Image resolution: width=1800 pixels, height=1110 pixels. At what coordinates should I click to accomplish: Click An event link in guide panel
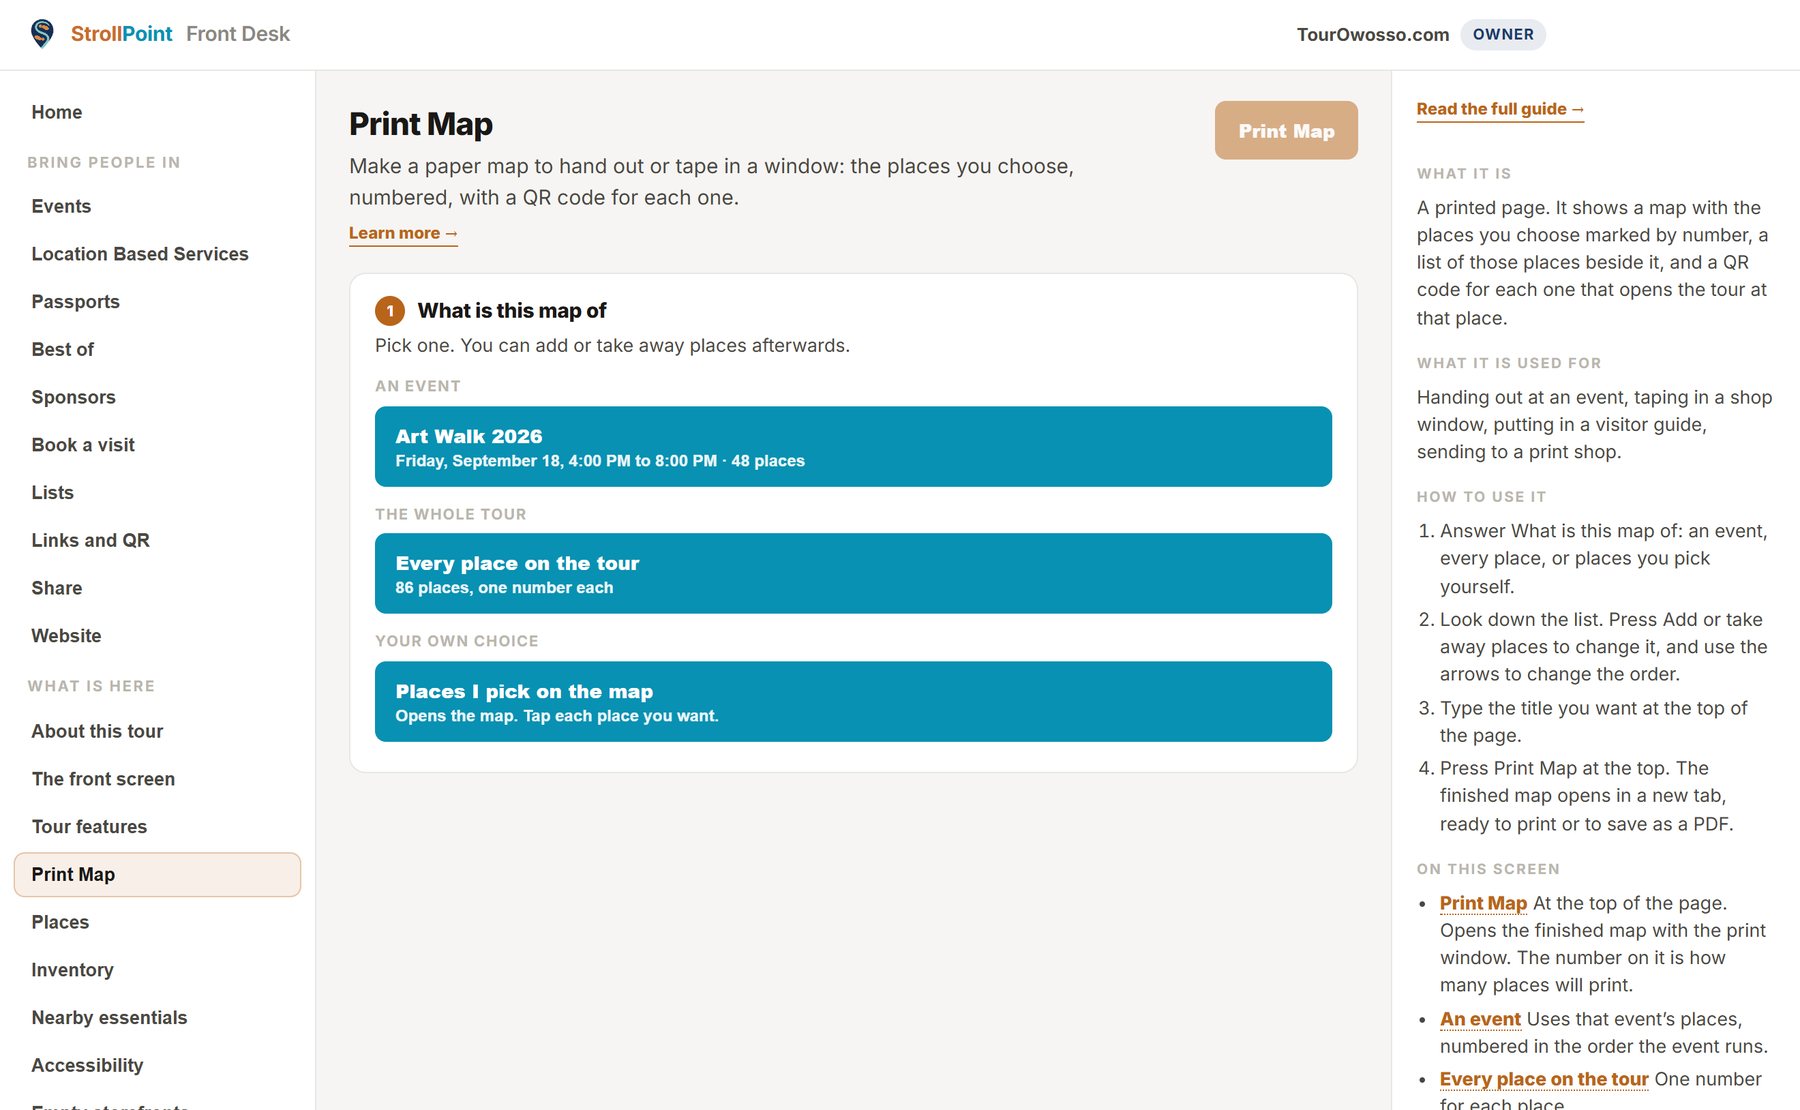pos(1480,1019)
